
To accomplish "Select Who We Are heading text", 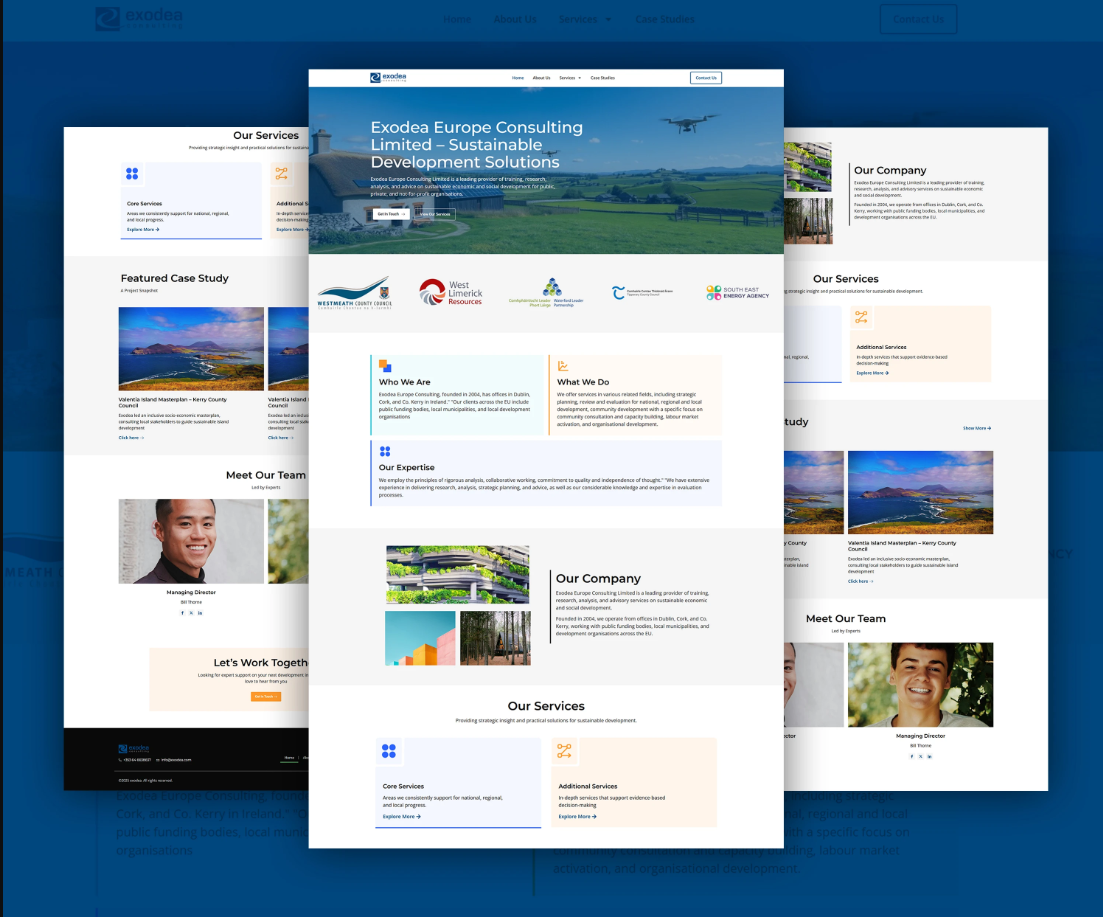I will point(404,382).
